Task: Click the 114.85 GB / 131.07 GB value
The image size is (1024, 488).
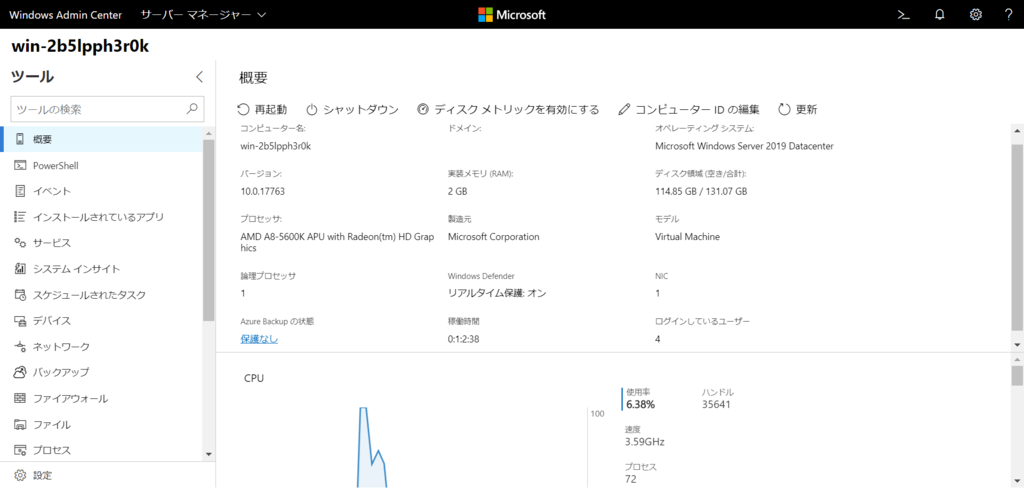Action: (x=701, y=191)
